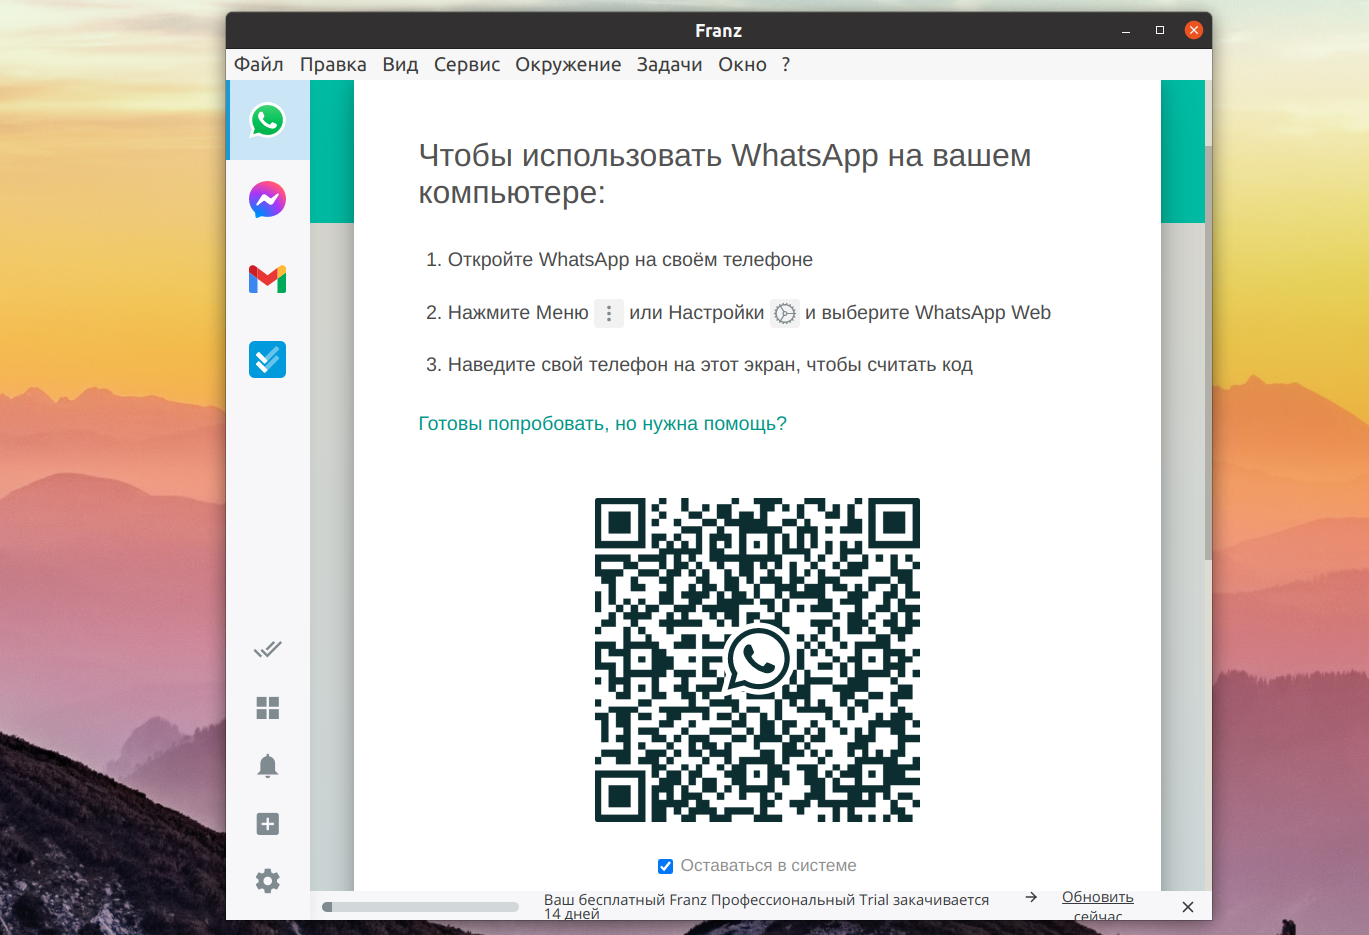Viewport: 1369px width, 935px height.
Task: Click 'Готовы попробовать, но нужна помощь?' link
Action: coord(602,424)
